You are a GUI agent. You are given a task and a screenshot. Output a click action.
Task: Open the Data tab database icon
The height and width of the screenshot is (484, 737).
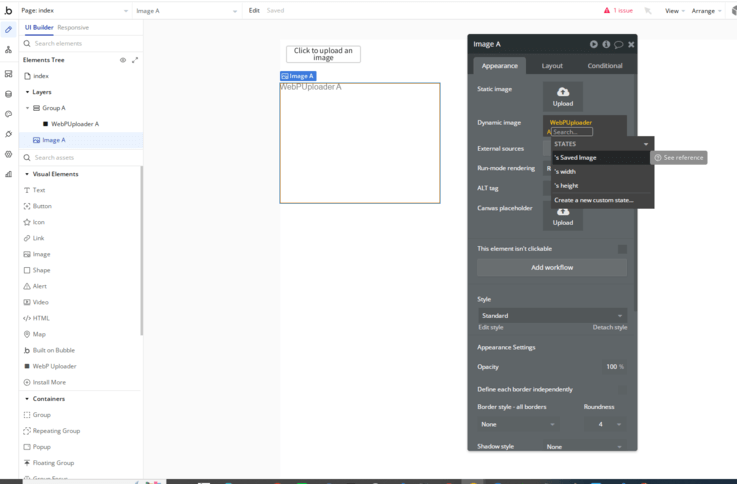tap(8, 94)
